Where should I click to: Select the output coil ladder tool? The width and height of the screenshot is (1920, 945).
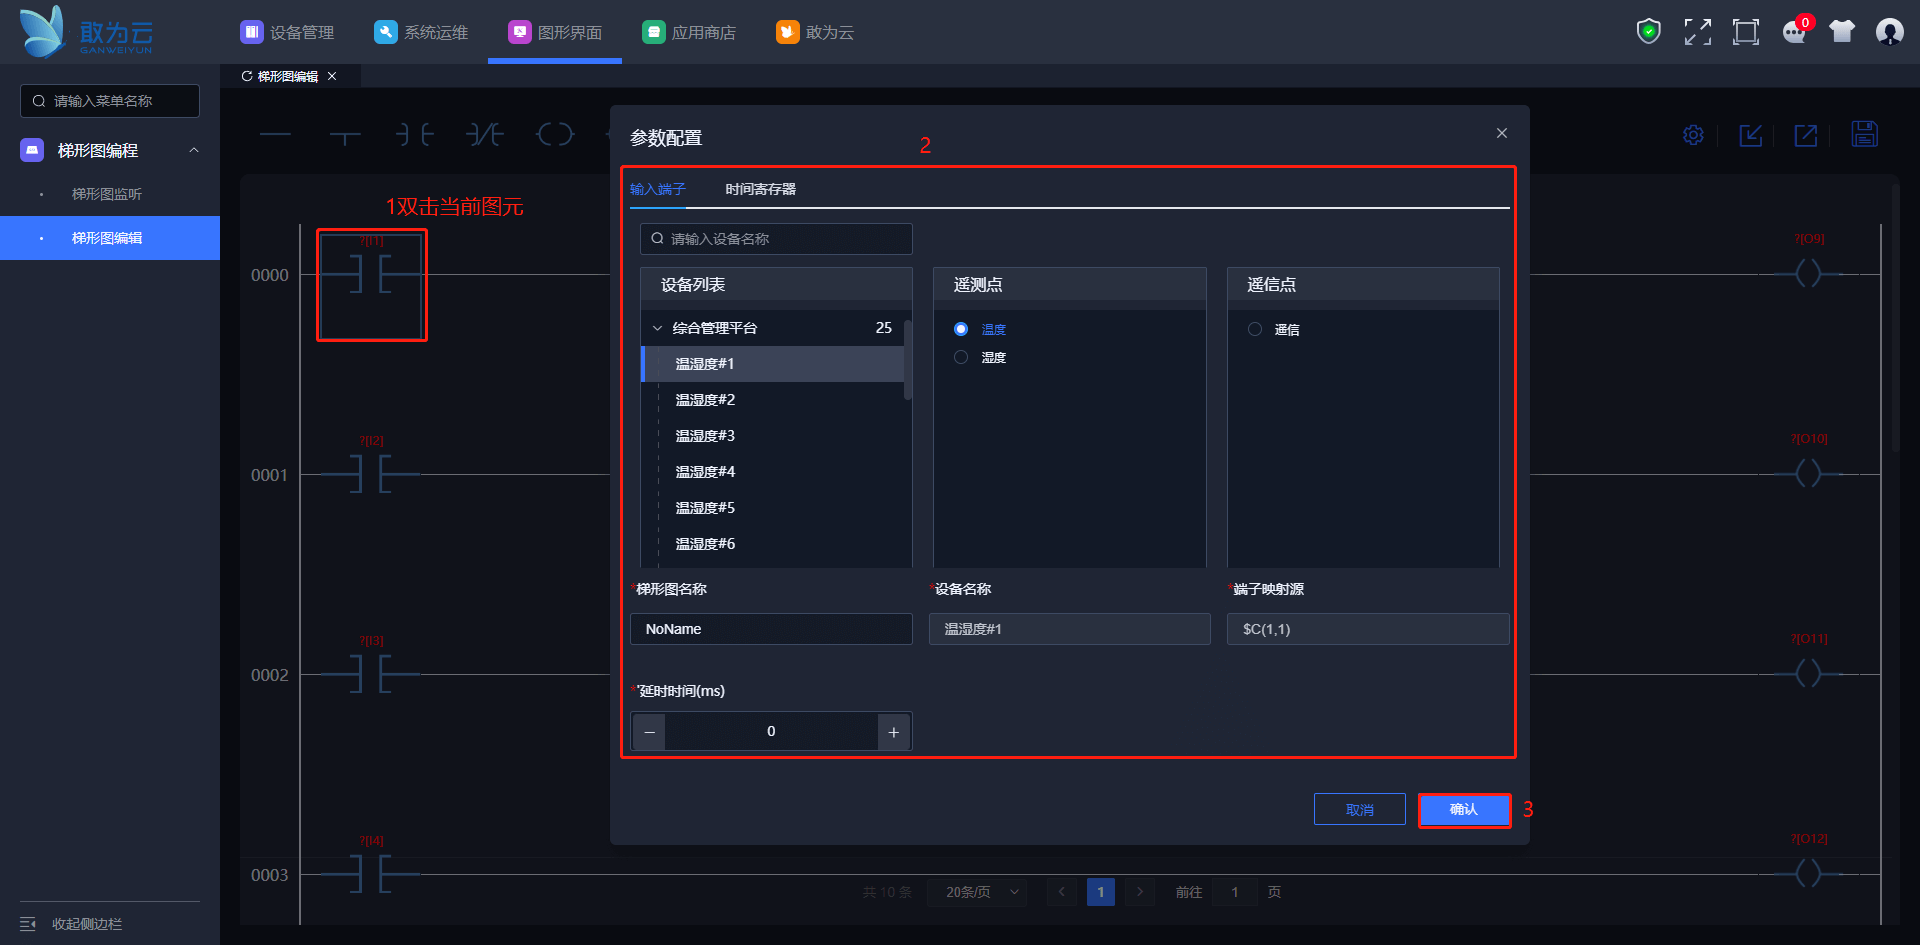[x=555, y=135]
